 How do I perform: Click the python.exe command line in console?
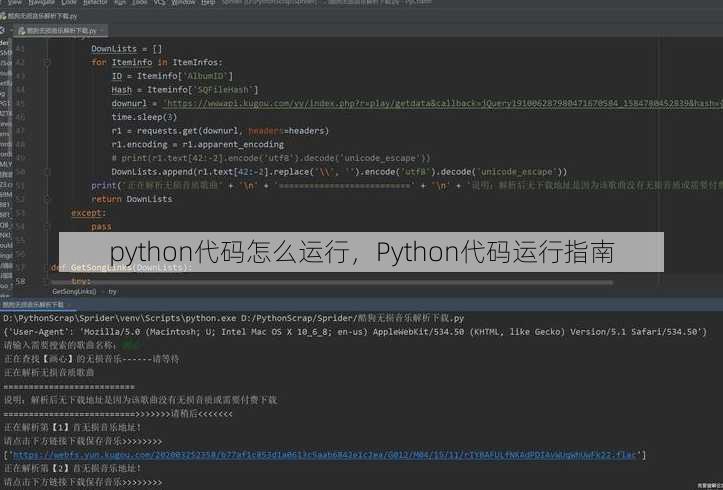233,318
